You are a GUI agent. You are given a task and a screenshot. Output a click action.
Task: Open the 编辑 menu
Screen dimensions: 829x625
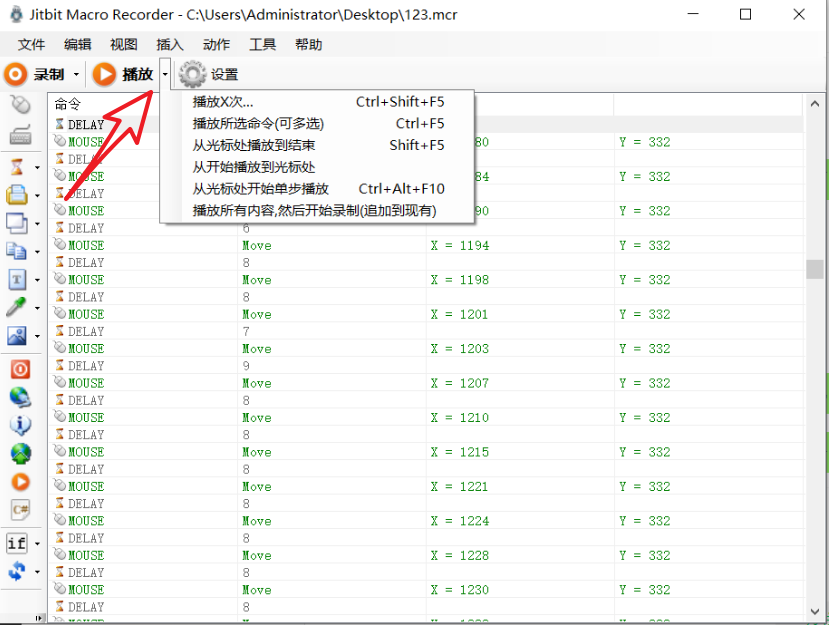(x=77, y=44)
